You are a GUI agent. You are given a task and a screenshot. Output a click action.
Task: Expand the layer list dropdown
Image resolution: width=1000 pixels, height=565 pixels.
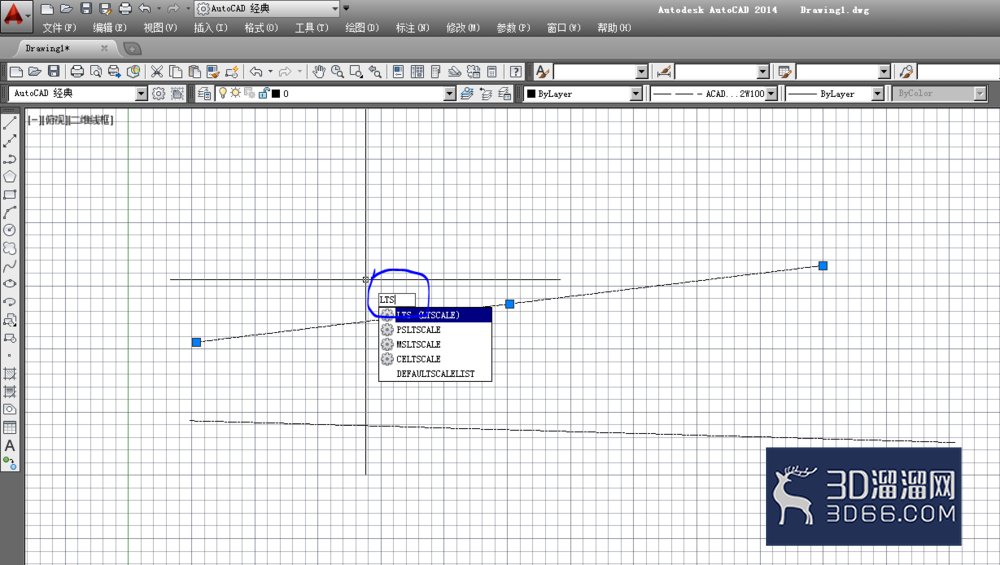(x=450, y=94)
